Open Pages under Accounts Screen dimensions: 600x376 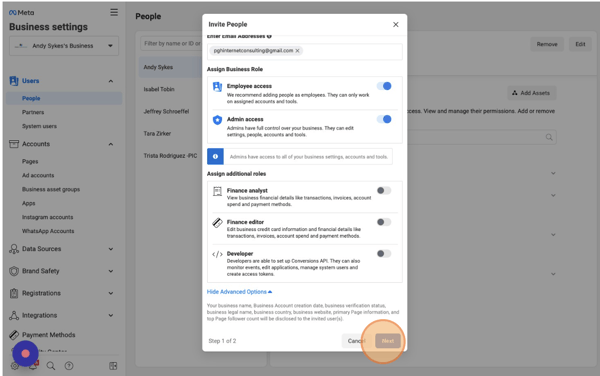30,161
